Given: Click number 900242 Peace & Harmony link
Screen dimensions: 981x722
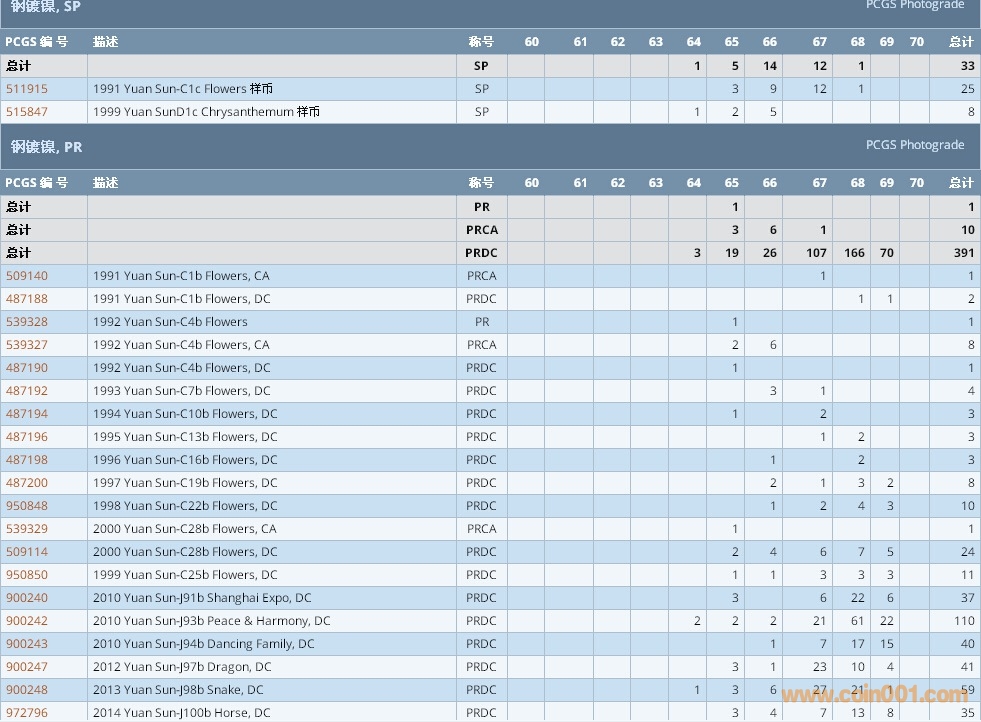Looking at the screenshot, I should (x=27, y=621).
